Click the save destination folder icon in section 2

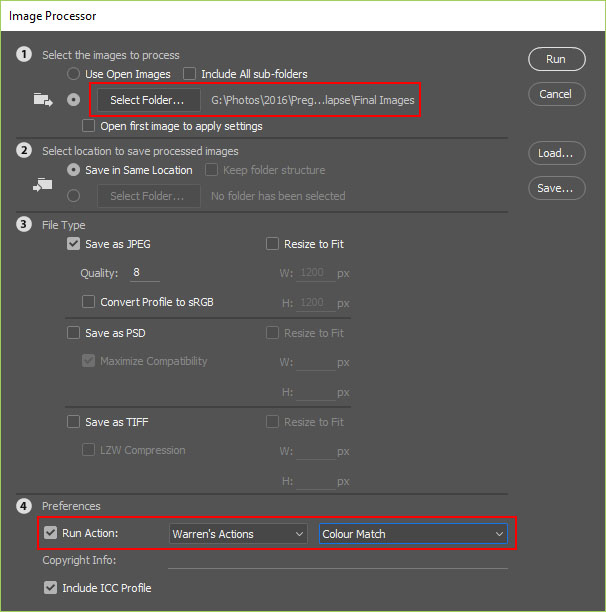click(x=43, y=185)
